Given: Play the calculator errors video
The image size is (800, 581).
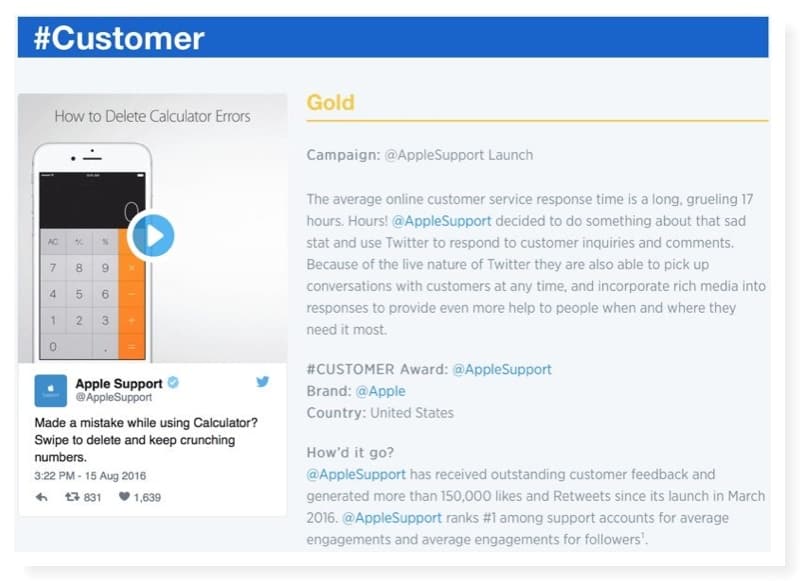Looking at the screenshot, I should click(152, 236).
